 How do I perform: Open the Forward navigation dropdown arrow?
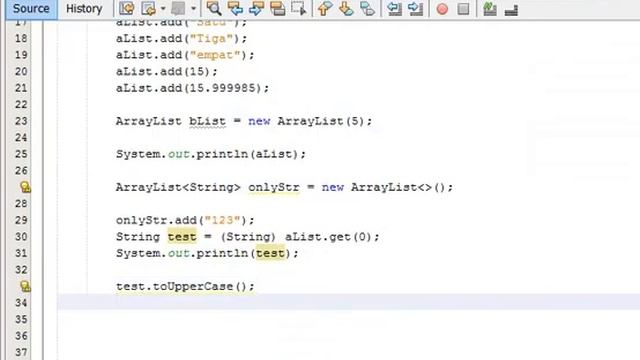click(193, 9)
